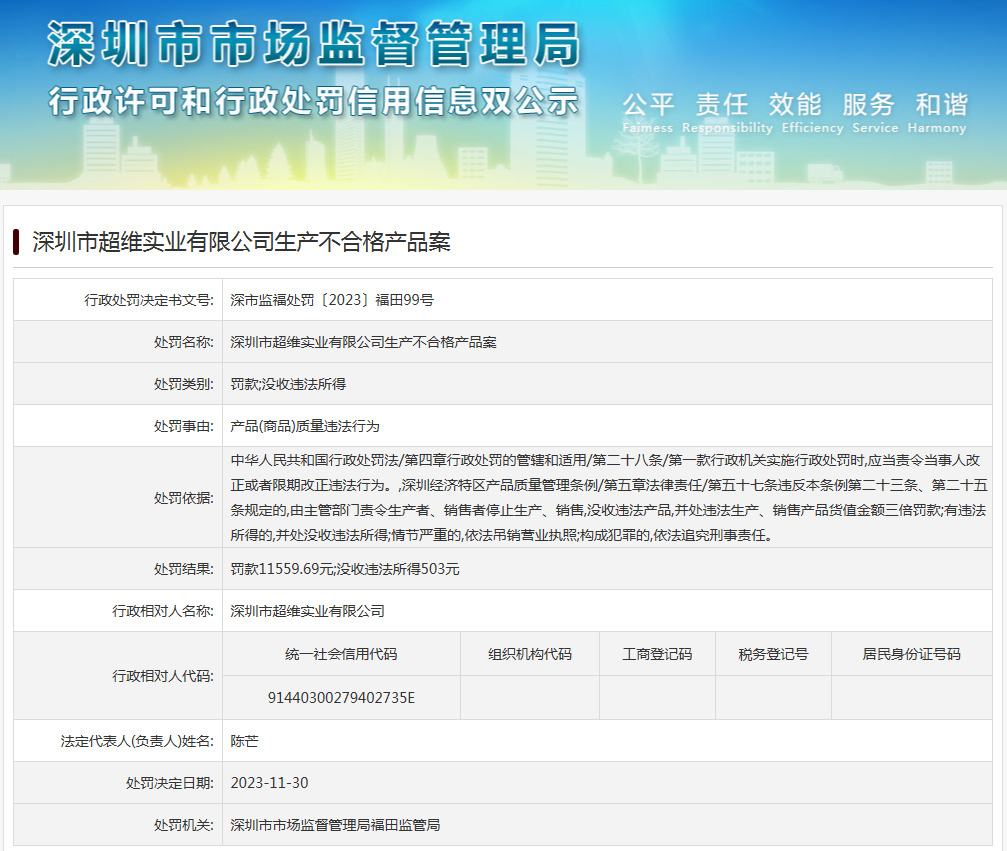Click the party name 深圳市超维实业有限公司
1007x851 pixels.
[x=308, y=611]
